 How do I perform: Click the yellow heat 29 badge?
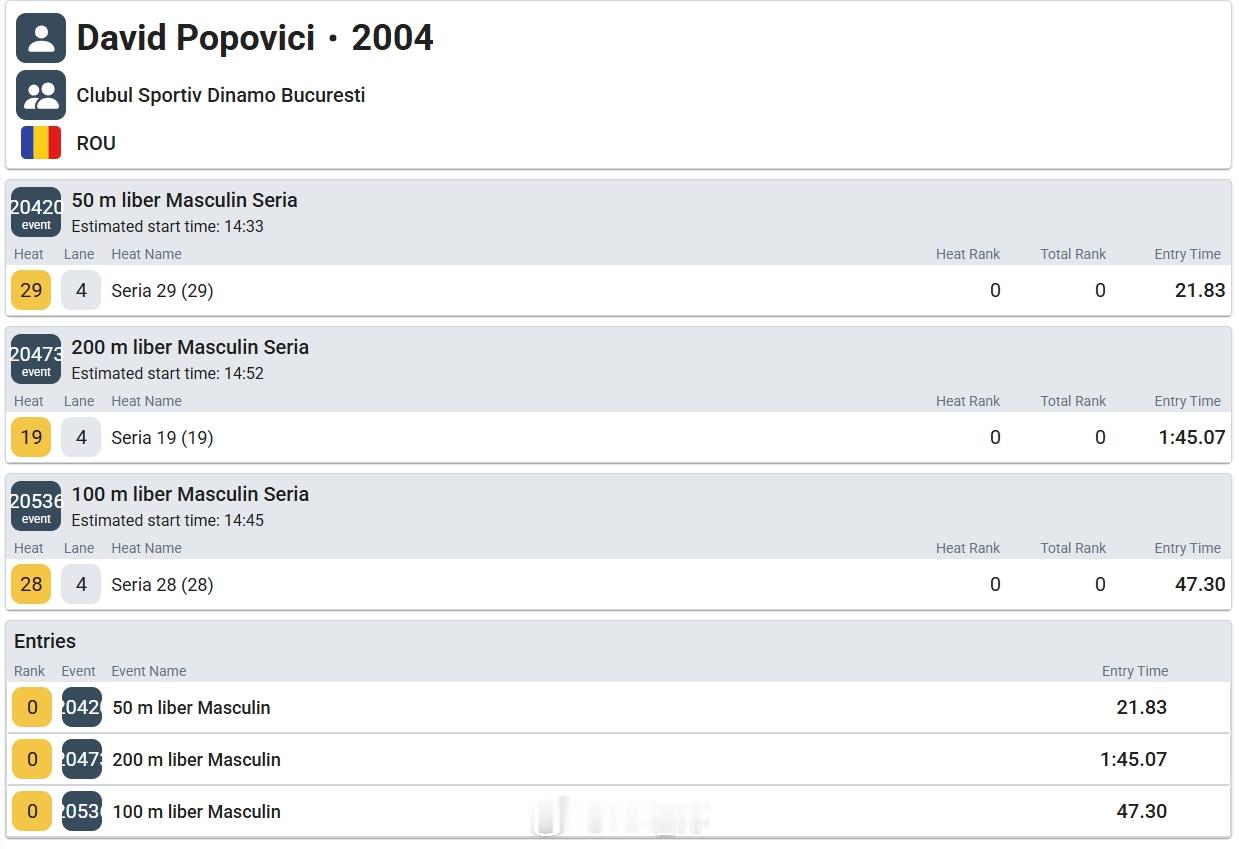click(x=31, y=290)
